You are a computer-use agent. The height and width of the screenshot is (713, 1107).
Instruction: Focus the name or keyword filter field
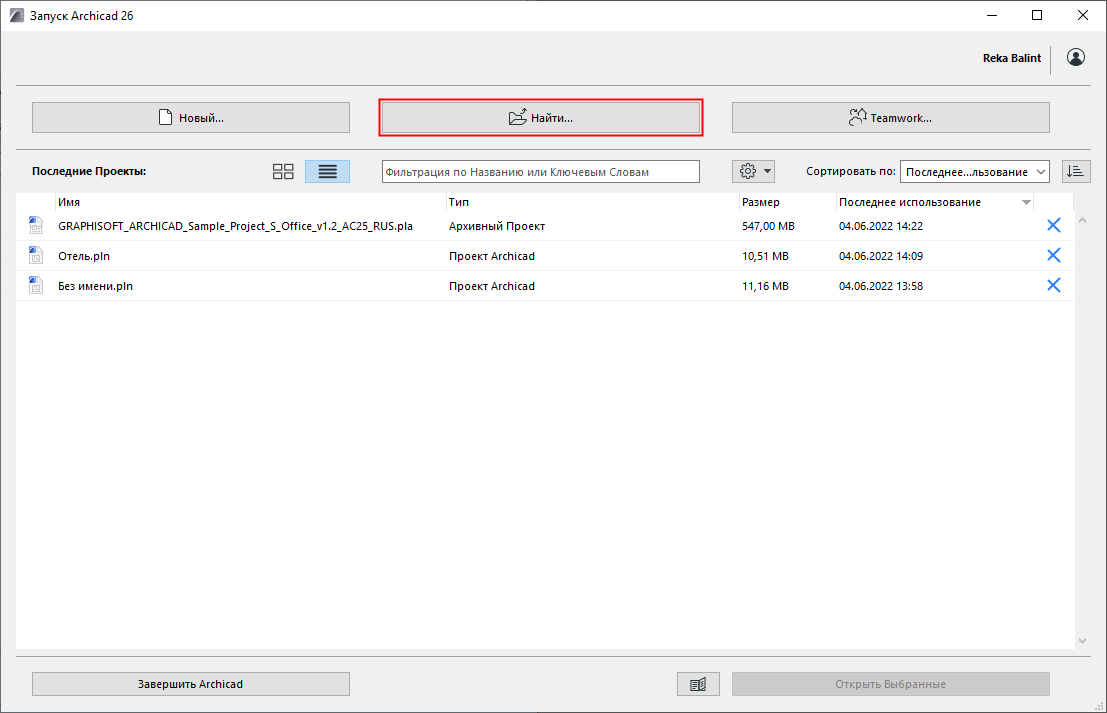pos(541,172)
